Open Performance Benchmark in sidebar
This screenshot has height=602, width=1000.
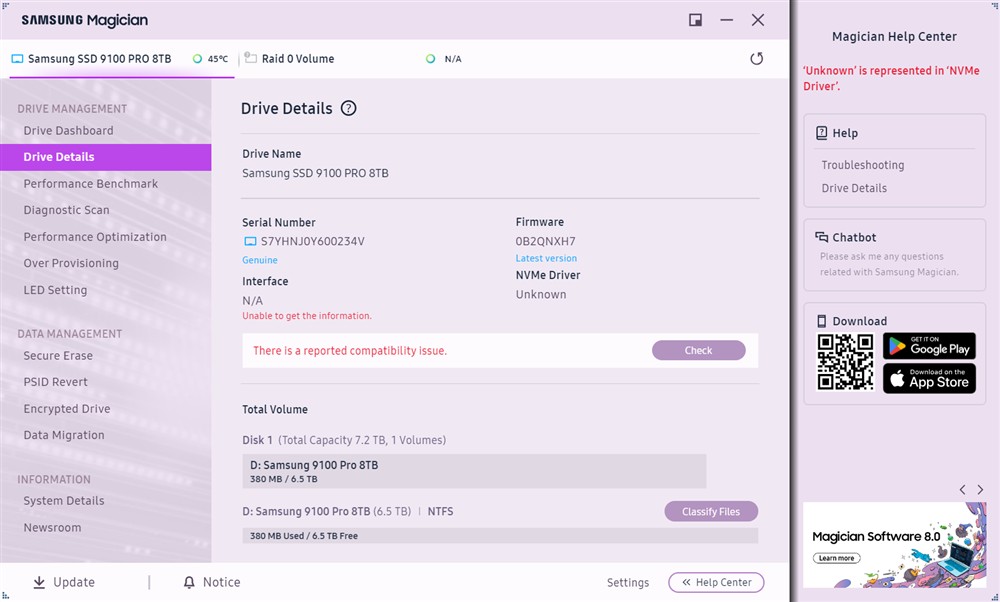(91, 184)
